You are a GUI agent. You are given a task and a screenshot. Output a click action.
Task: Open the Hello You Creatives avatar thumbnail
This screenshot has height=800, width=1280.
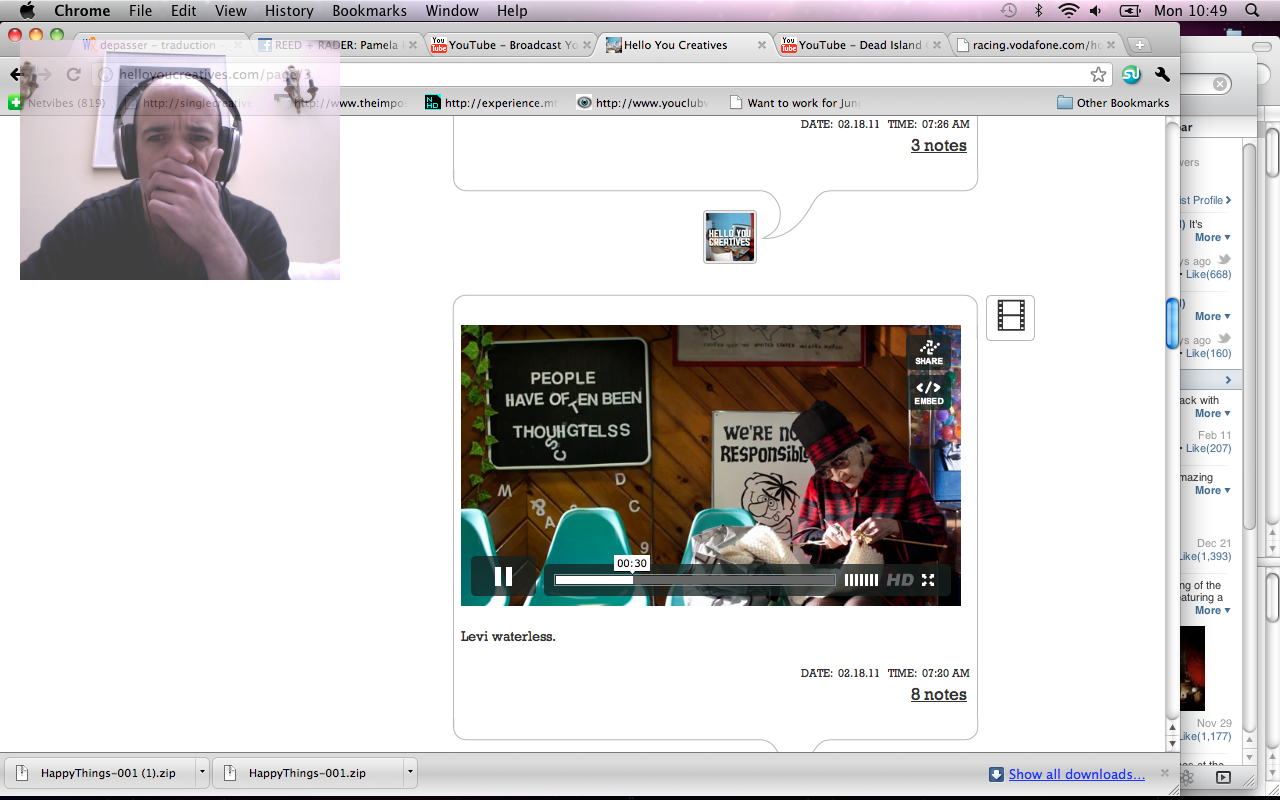coord(729,237)
